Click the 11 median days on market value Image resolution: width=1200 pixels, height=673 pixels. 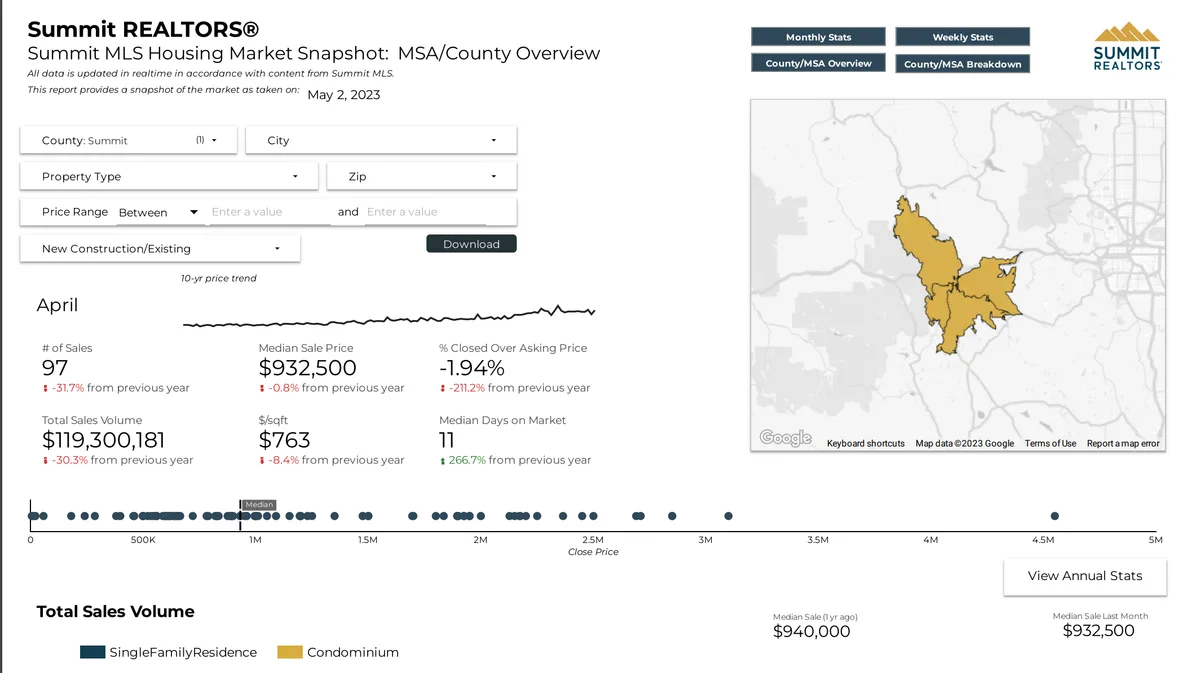point(447,440)
